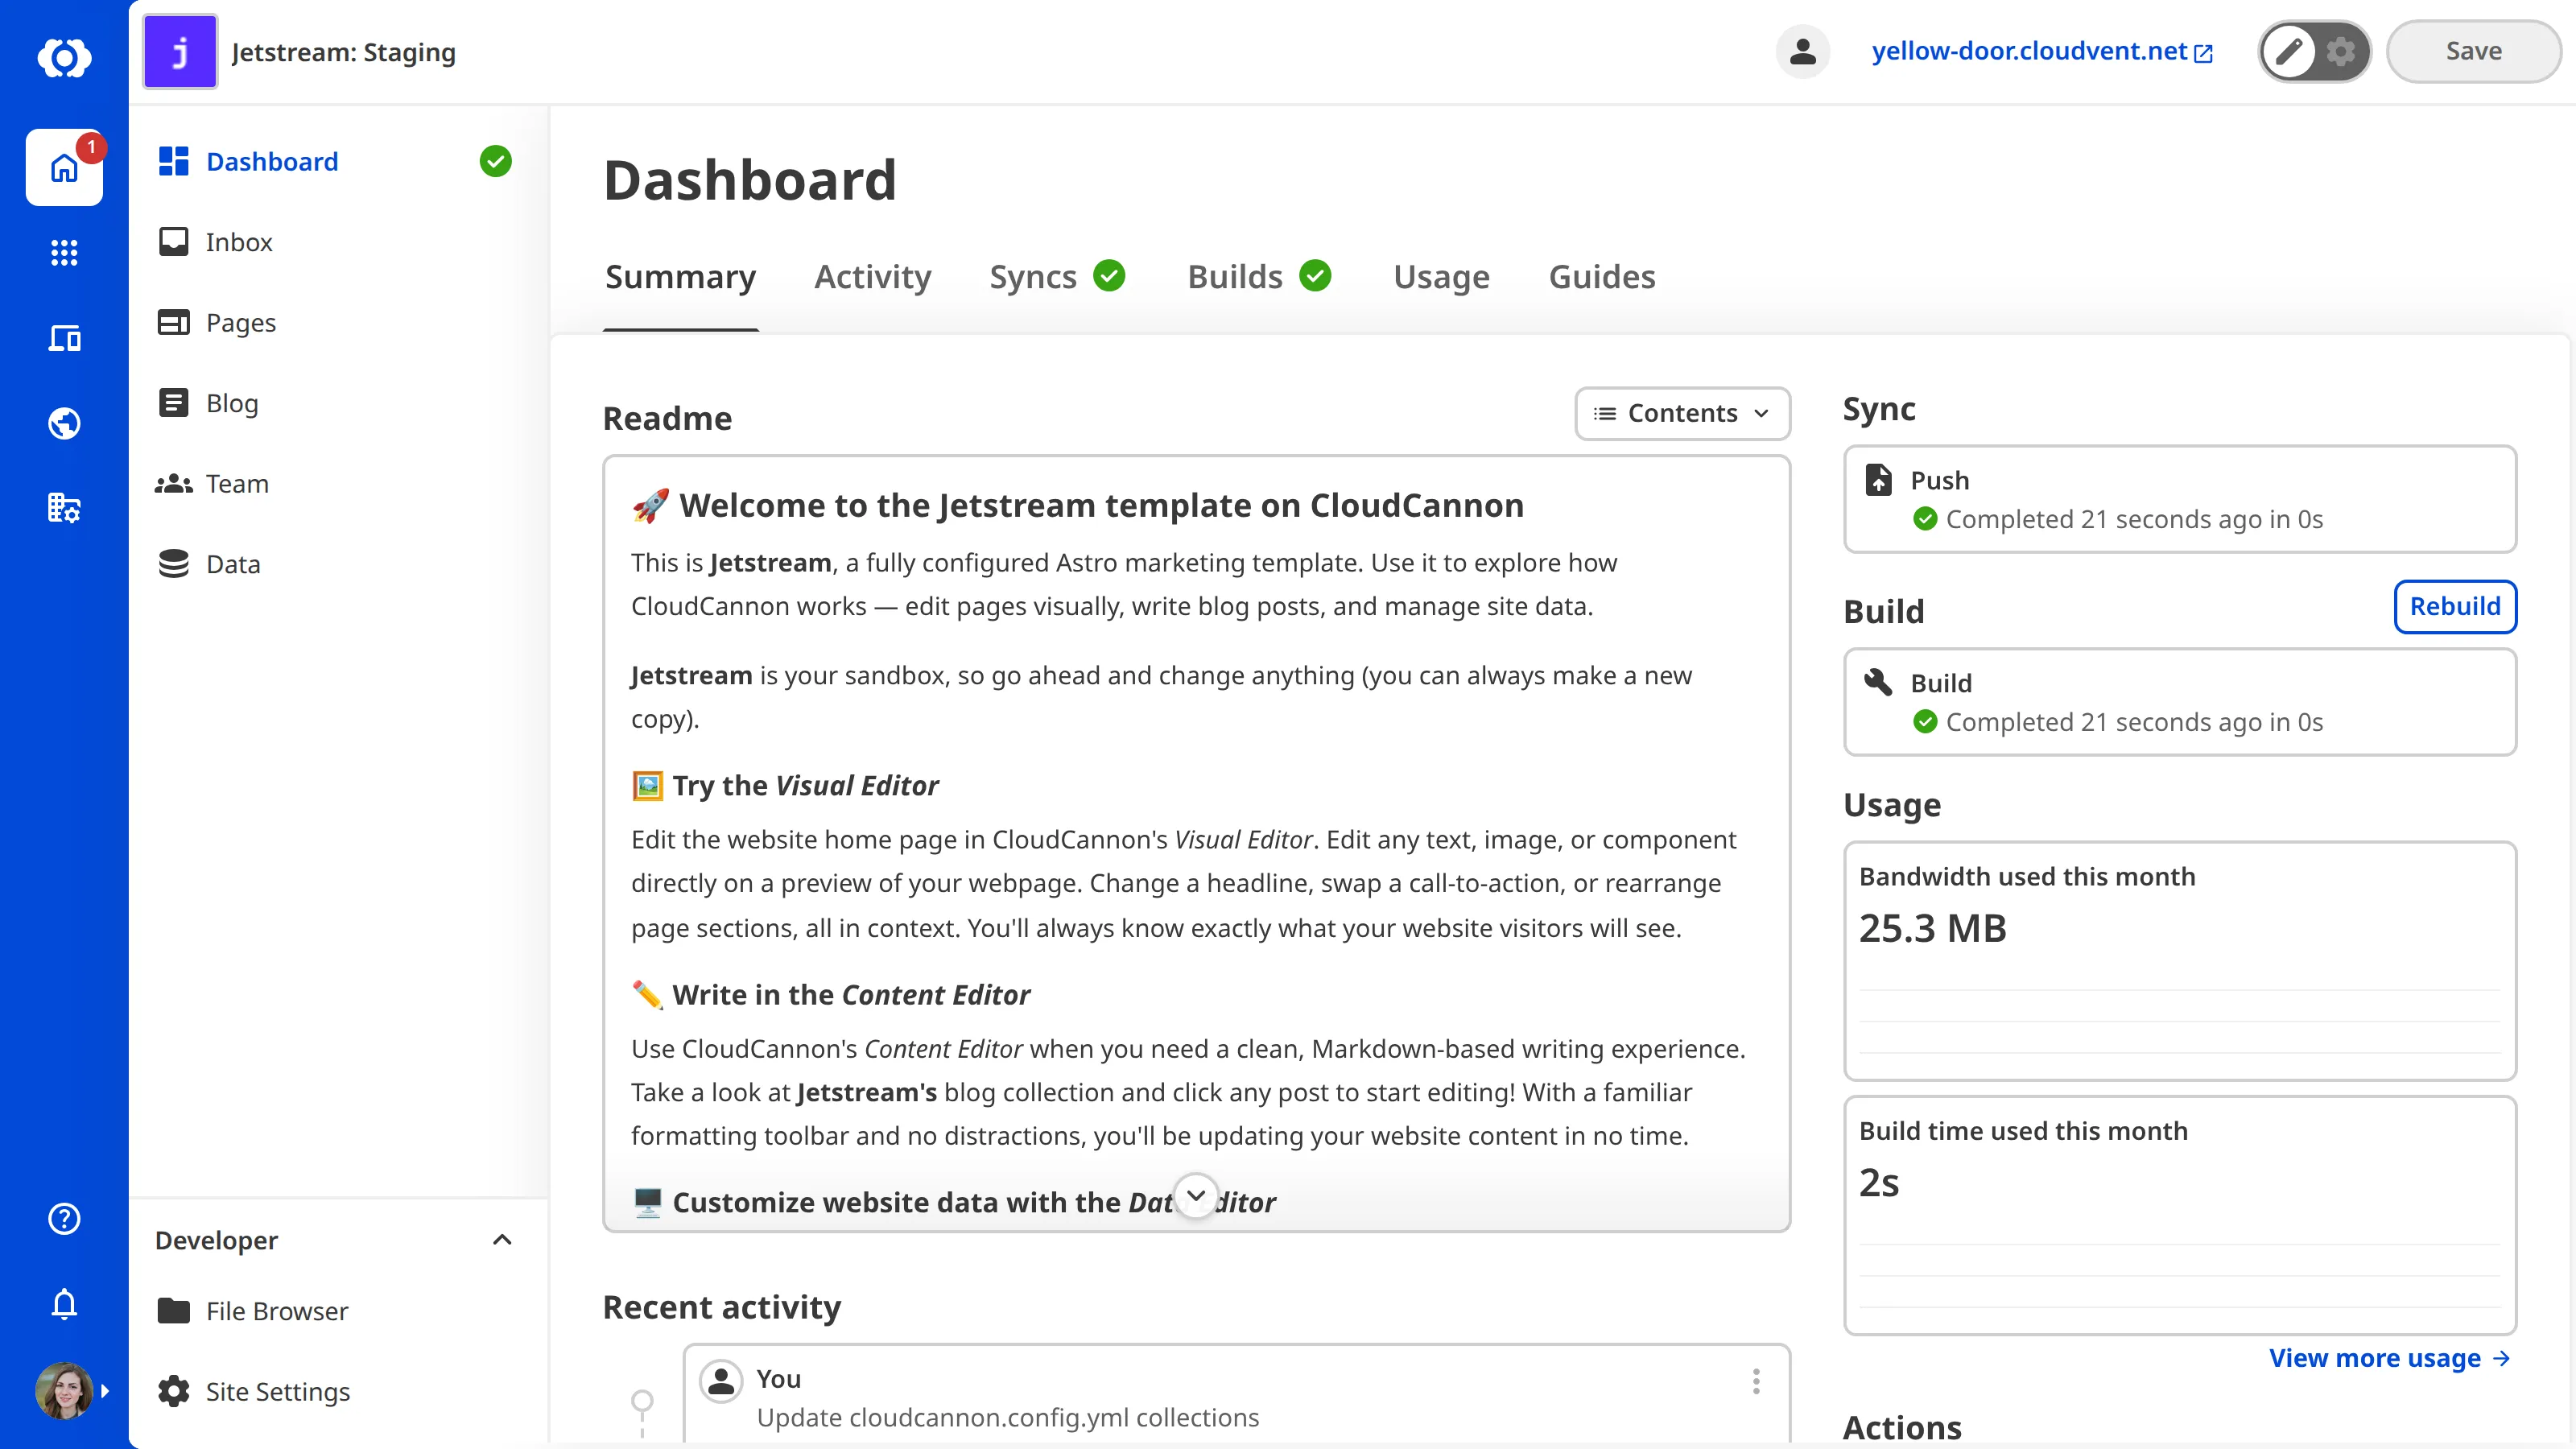Open the Build time used this month card
This screenshot has width=2576, height=1449.
pos(2179,1215)
